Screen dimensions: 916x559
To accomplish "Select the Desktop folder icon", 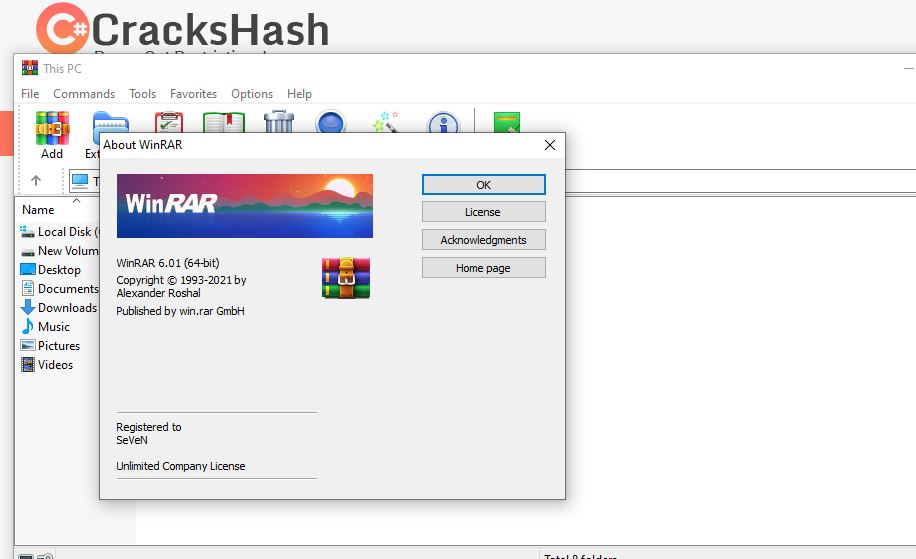I will pyautogui.click(x=27, y=269).
